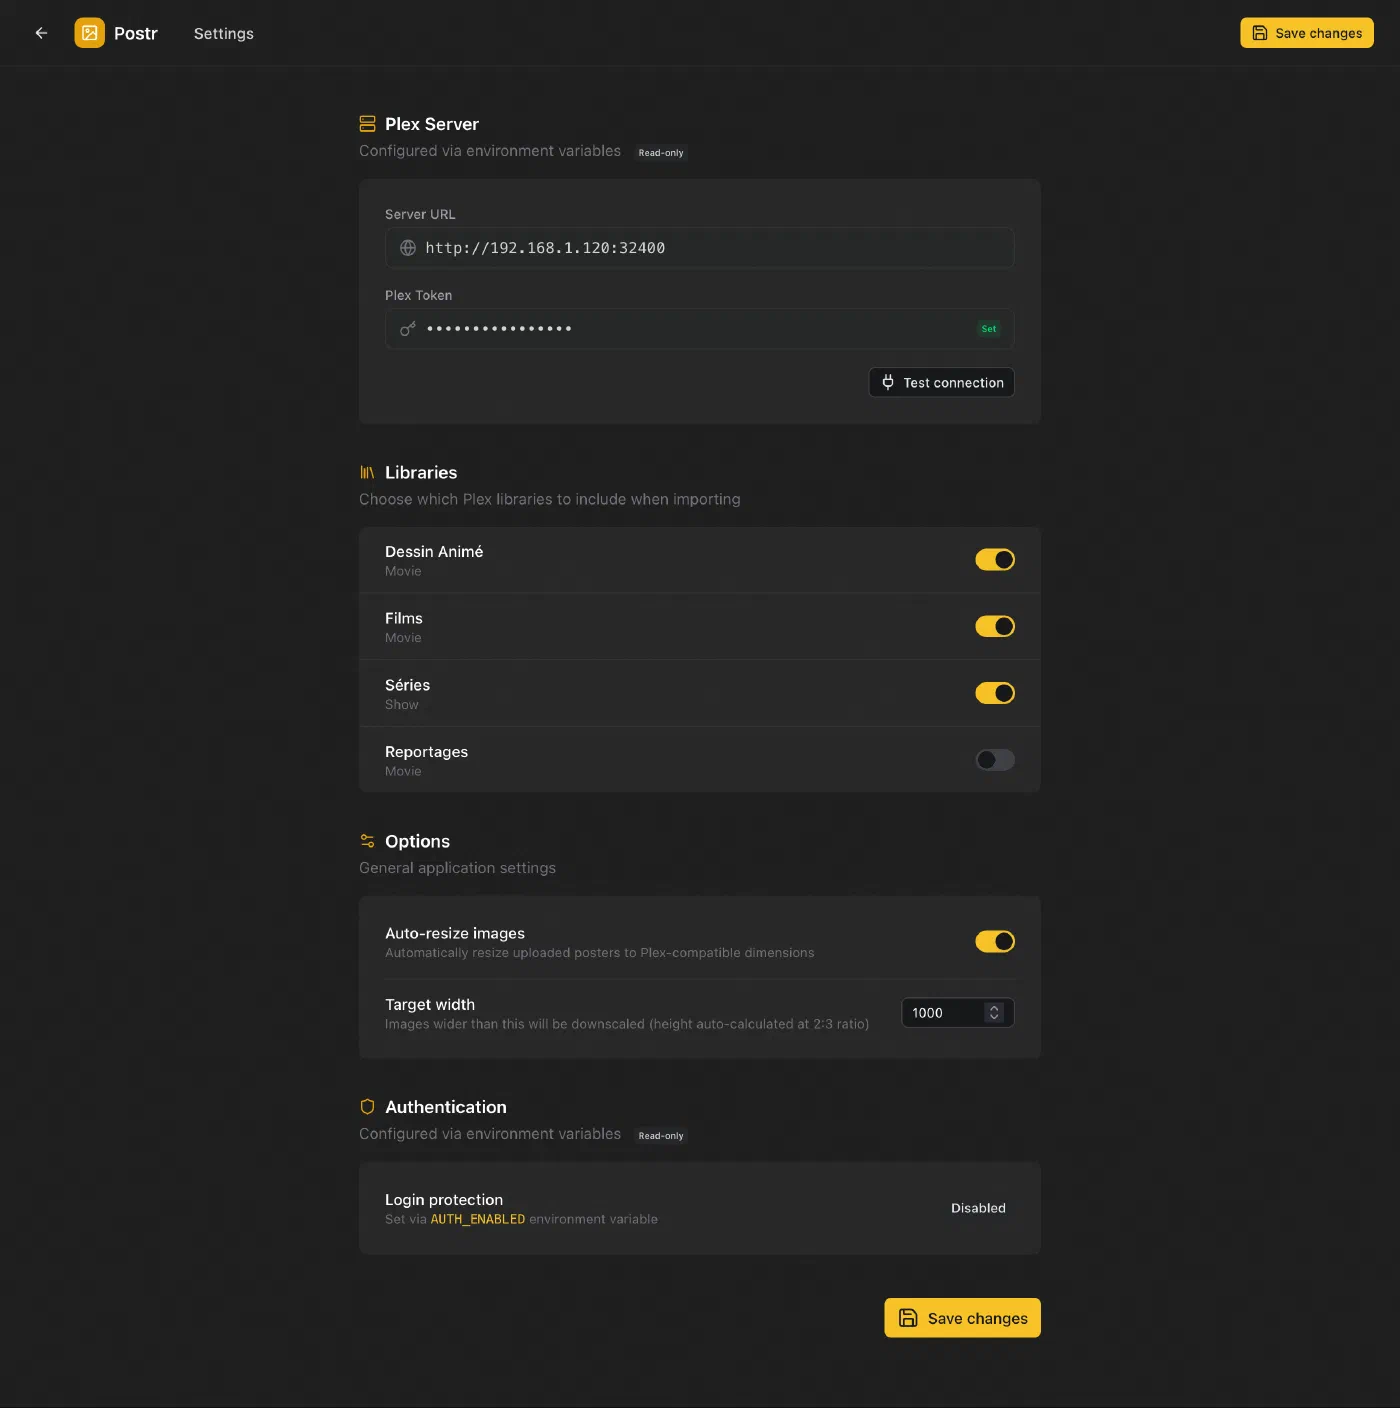Click the AUTH_ENABLED variable name
Screen dimensions: 1400x1408
pos(478,1220)
